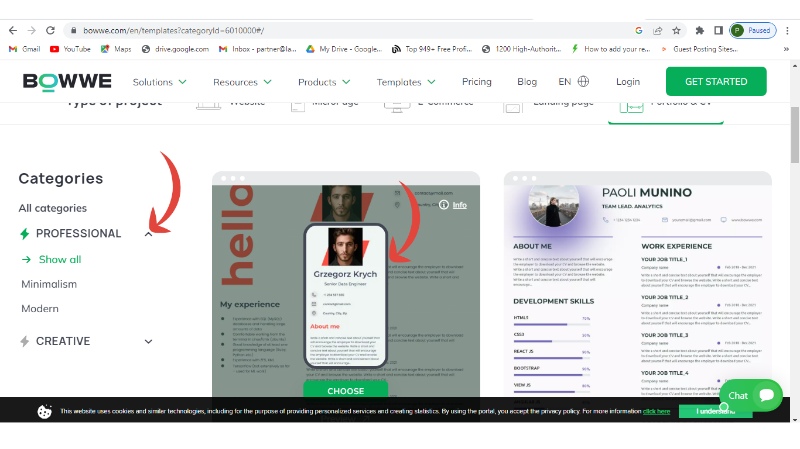Click the BOWWE logo
Image resolution: width=800 pixels, height=449 pixels.
(x=67, y=81)
